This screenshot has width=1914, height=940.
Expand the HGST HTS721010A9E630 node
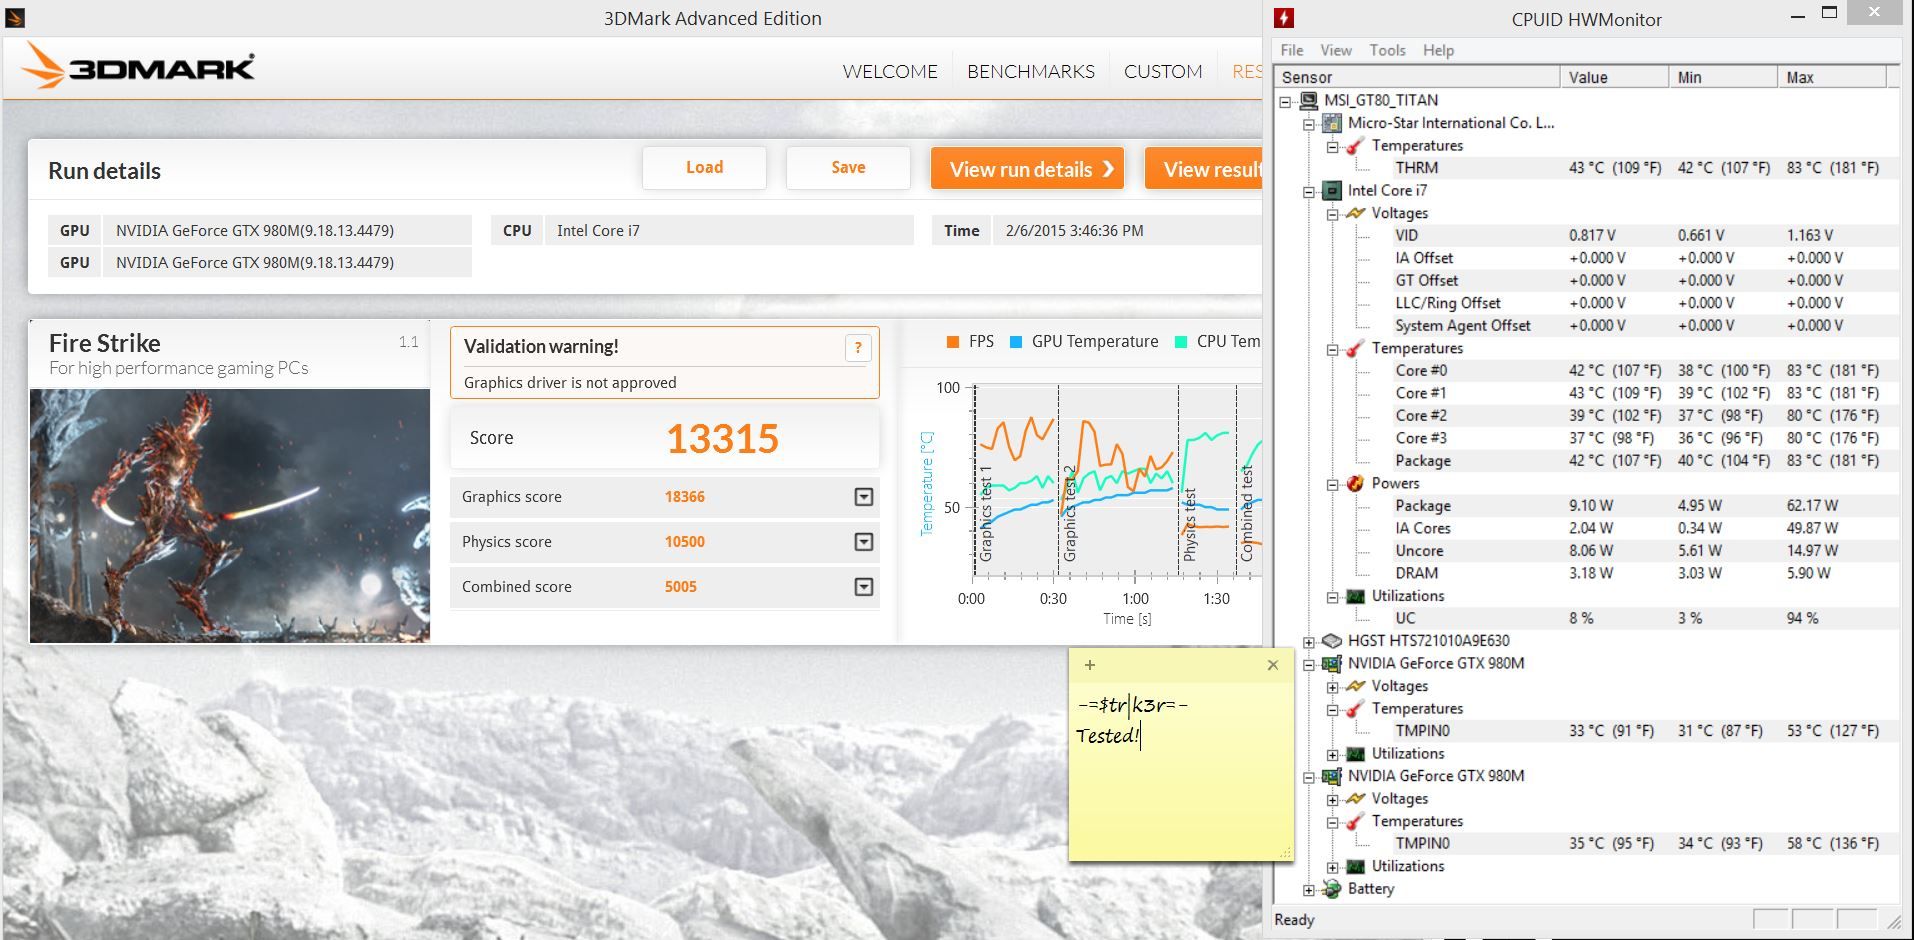[x=1309, y=642]
